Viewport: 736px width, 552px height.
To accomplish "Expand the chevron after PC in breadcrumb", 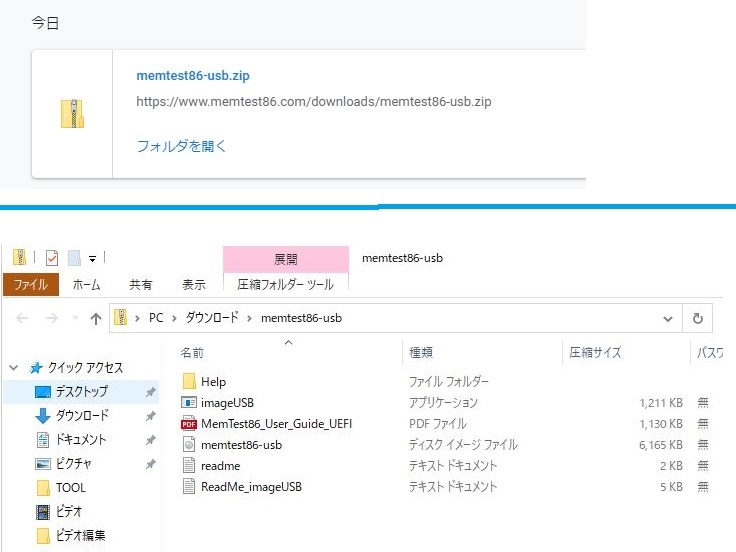I will pyautogui.click(x=174, y=318).
